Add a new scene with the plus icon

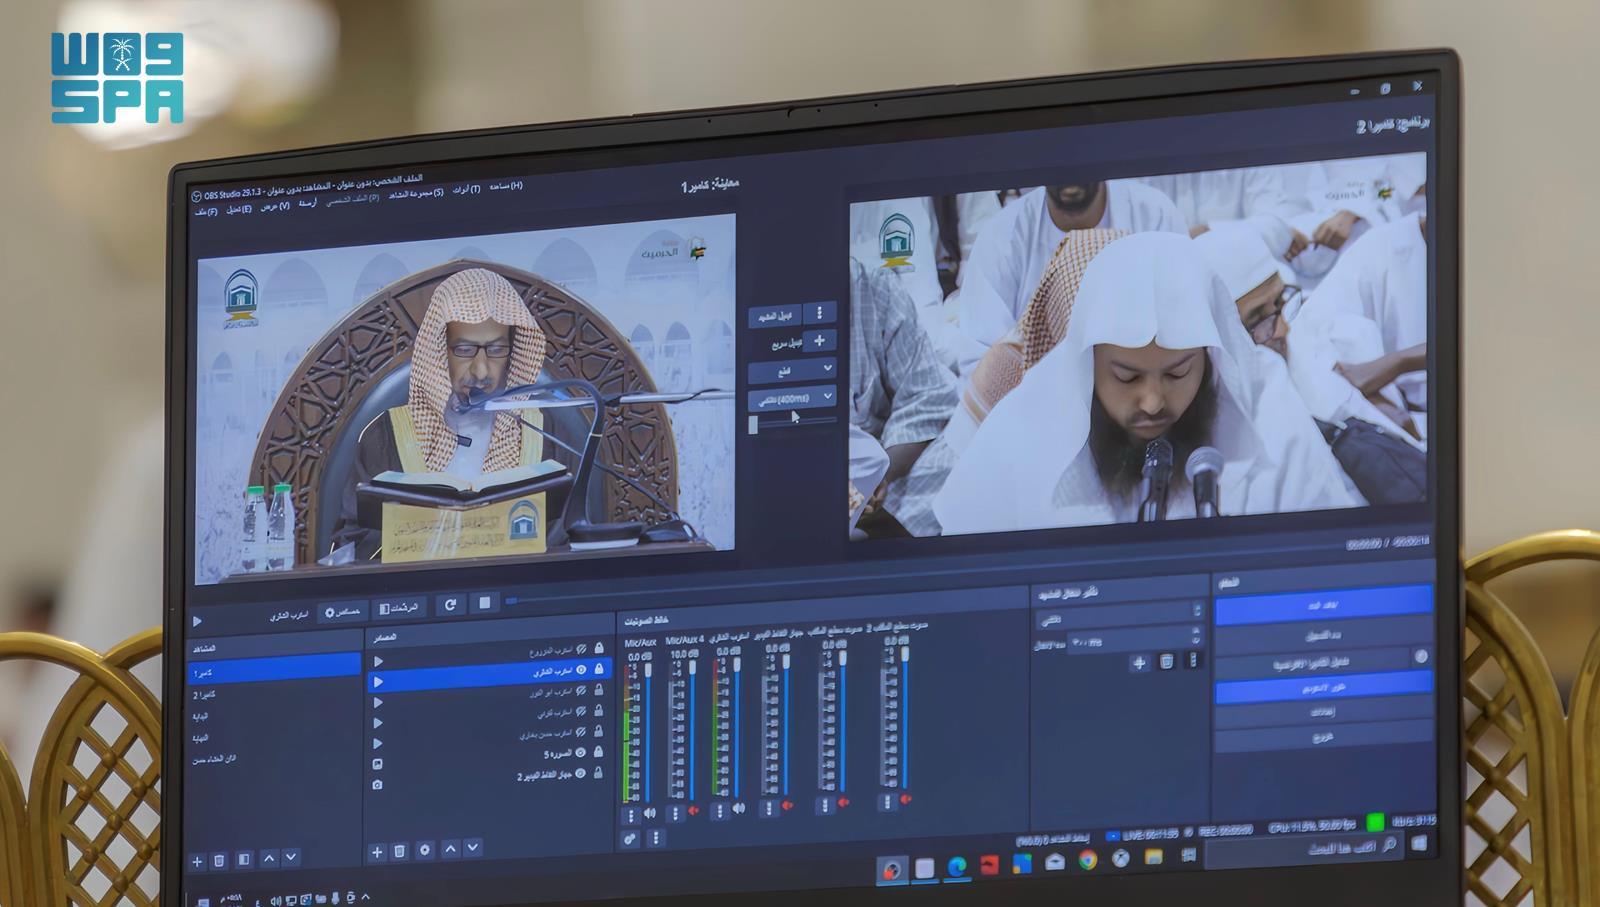pyautogui.click(x=197, y=861)
